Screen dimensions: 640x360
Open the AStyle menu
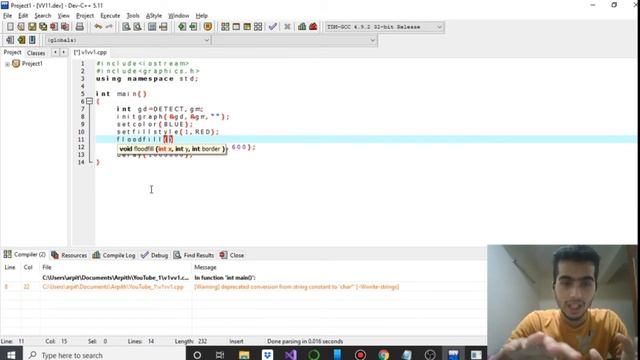(154, 16)
